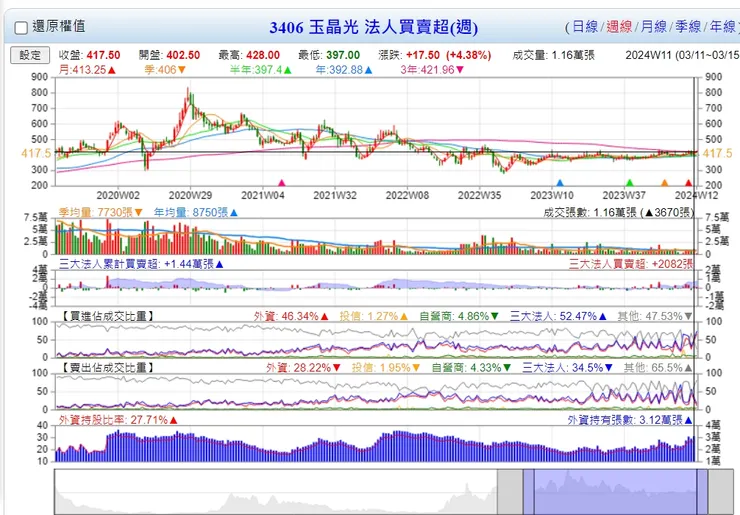Click the pink triangle marker near 2021W04
The height and width of the screenshot is (515, 740).
point(282,183)
